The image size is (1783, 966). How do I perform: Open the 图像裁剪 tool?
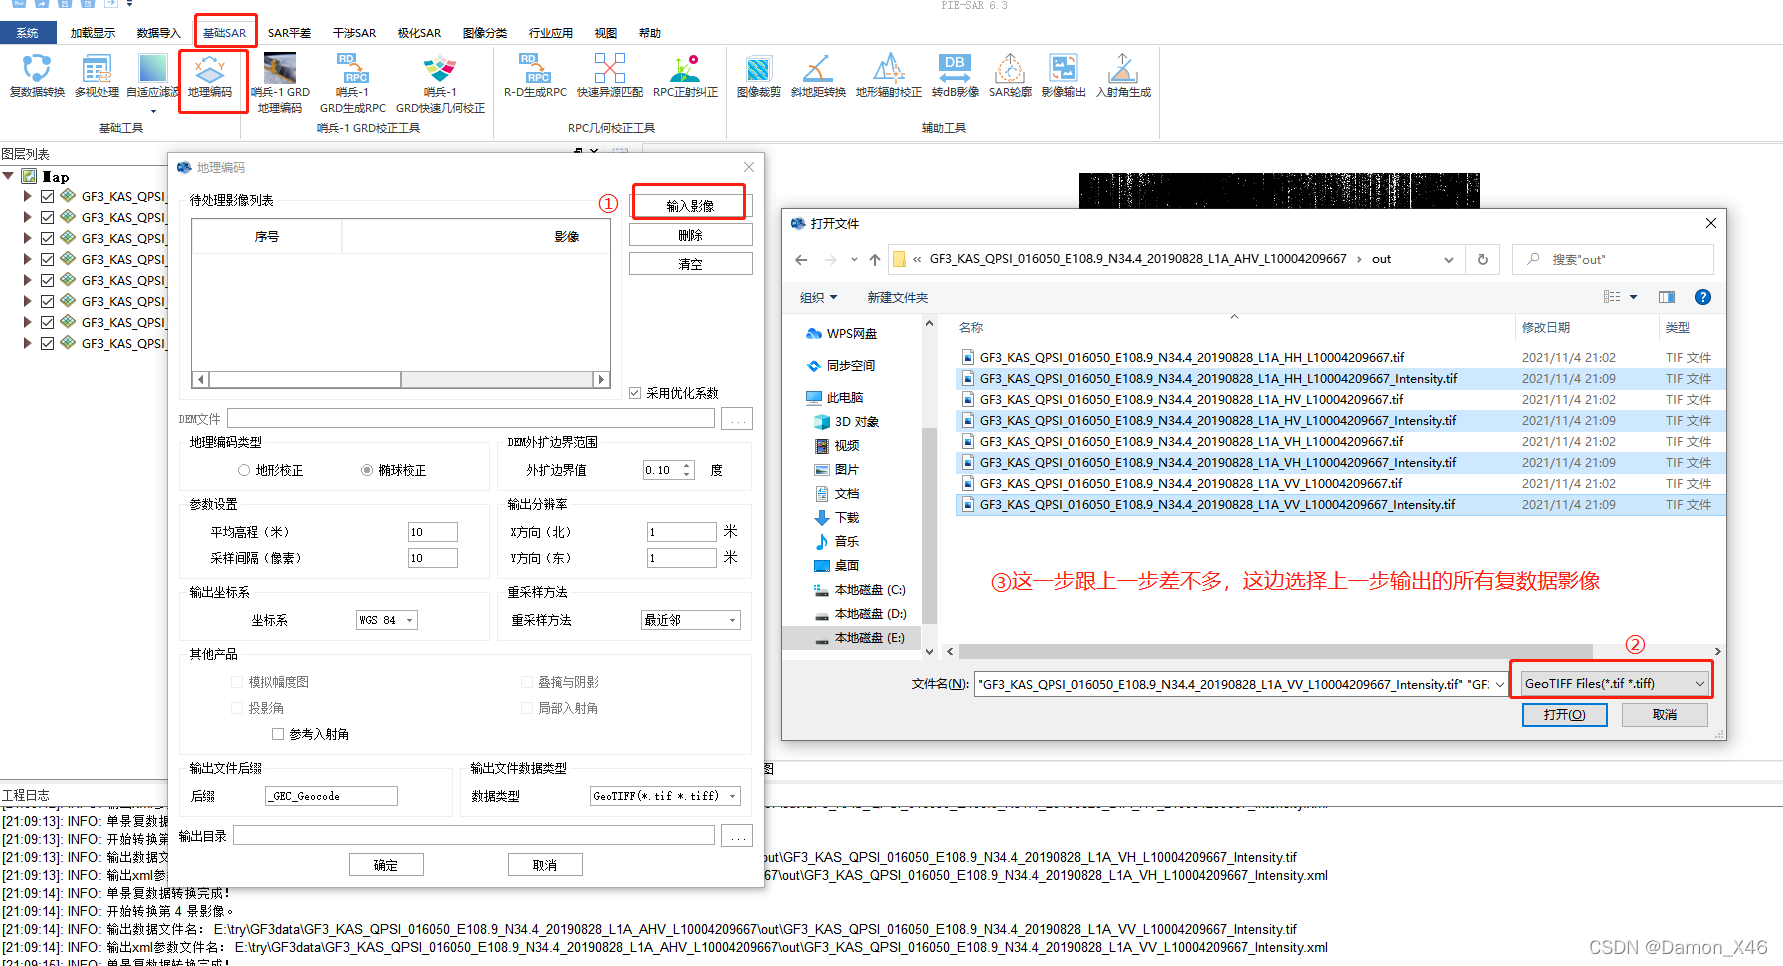click(x=759, y=76)
